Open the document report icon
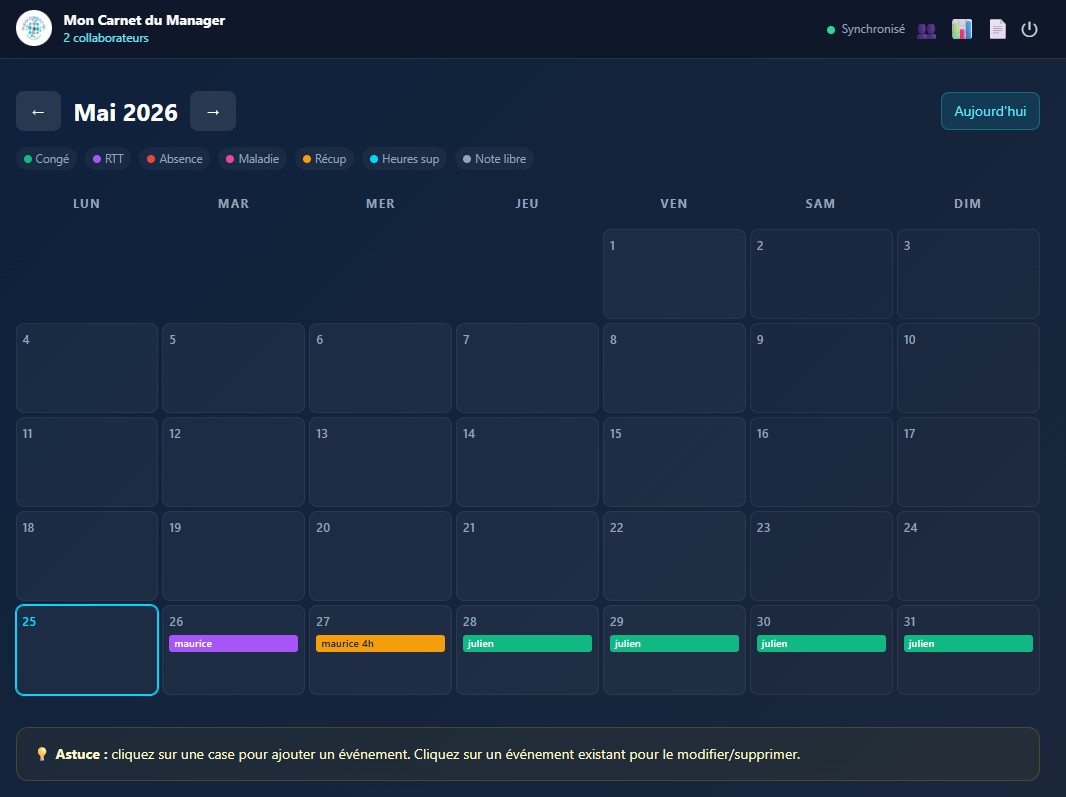Screen dimensions: 1066x797 [997, 29]
